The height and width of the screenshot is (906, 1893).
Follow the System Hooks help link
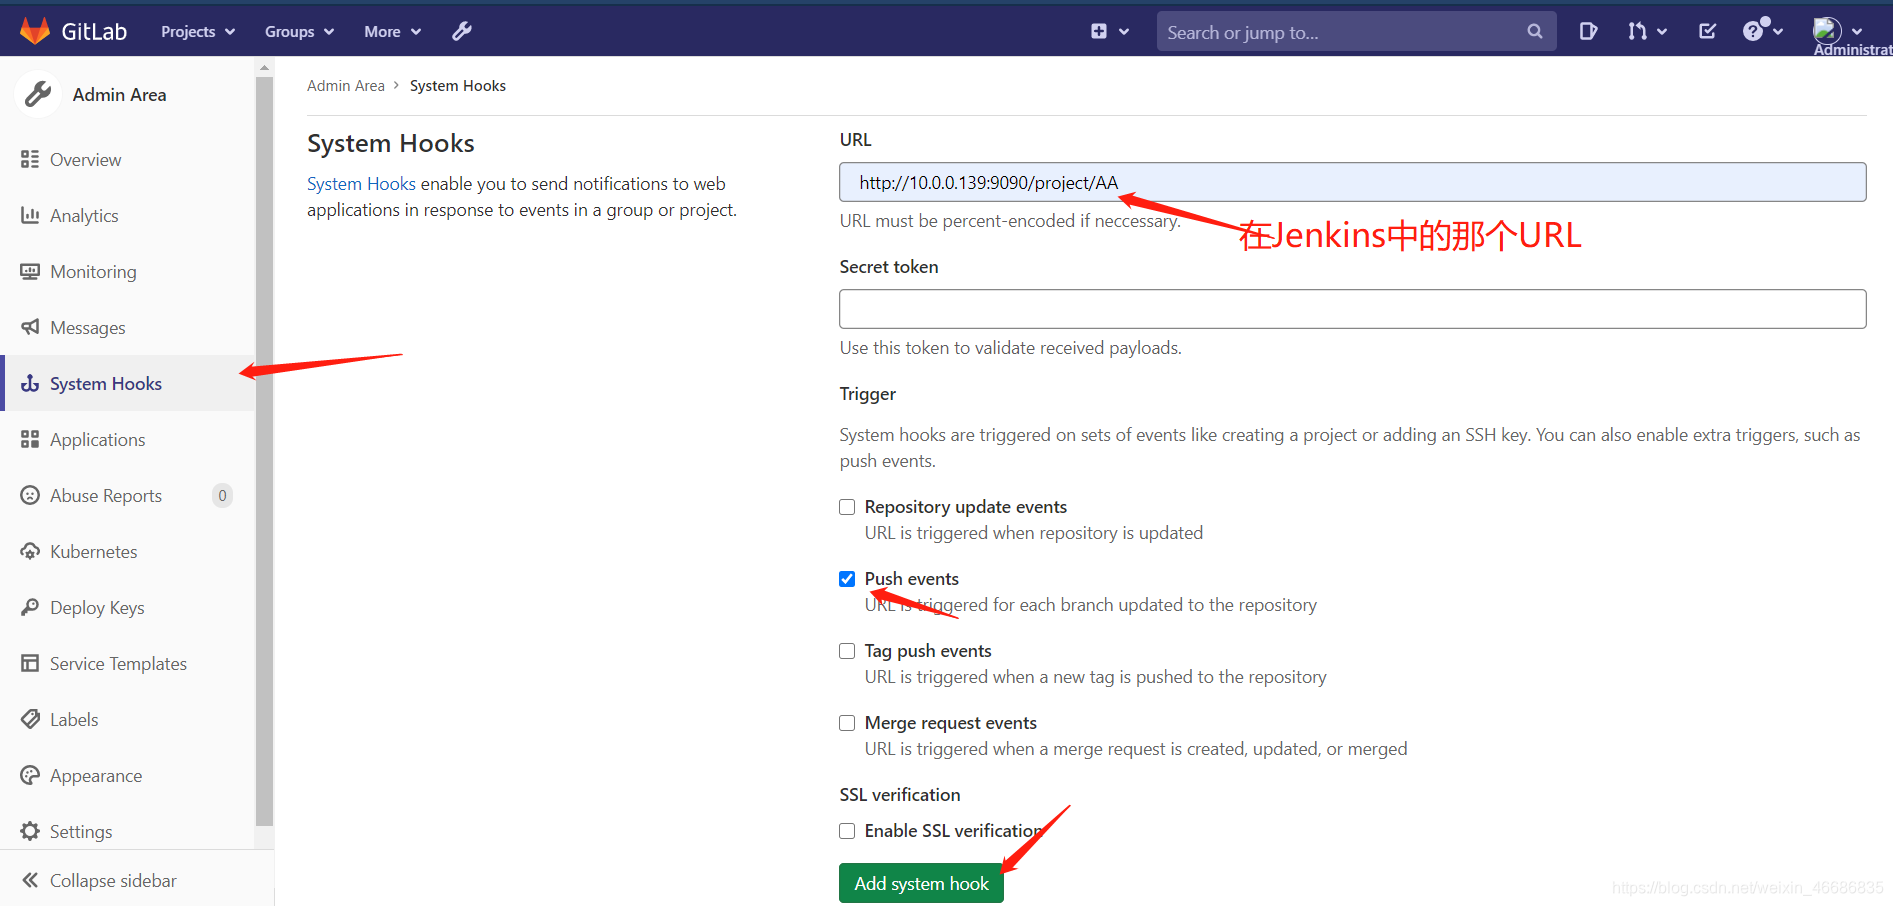pos(361,184)
